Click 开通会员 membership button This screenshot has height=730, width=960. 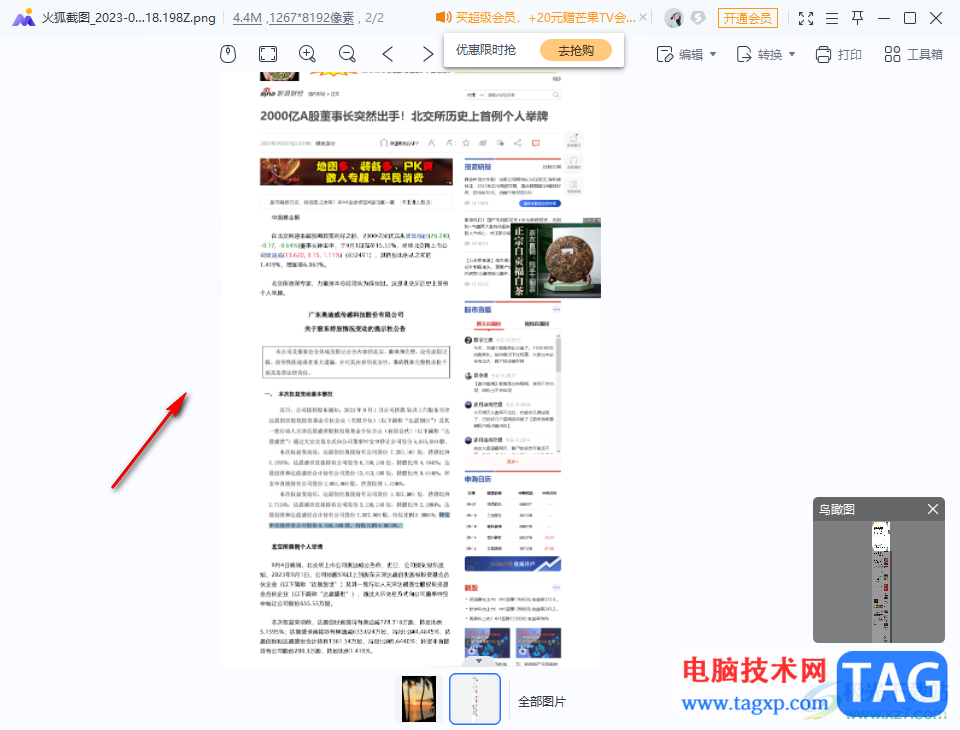point(748,18)
